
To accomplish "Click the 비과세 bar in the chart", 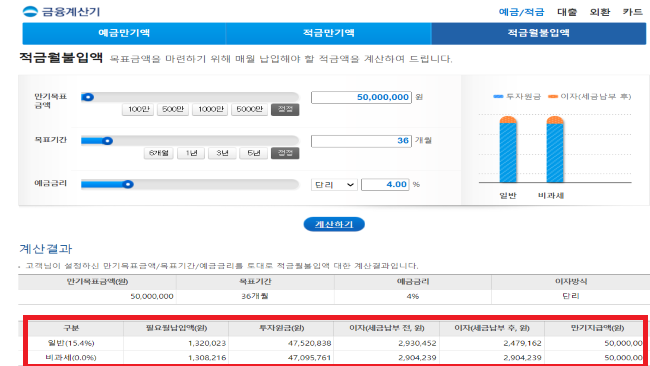I will pyautogui.click(x=555, y=150).
